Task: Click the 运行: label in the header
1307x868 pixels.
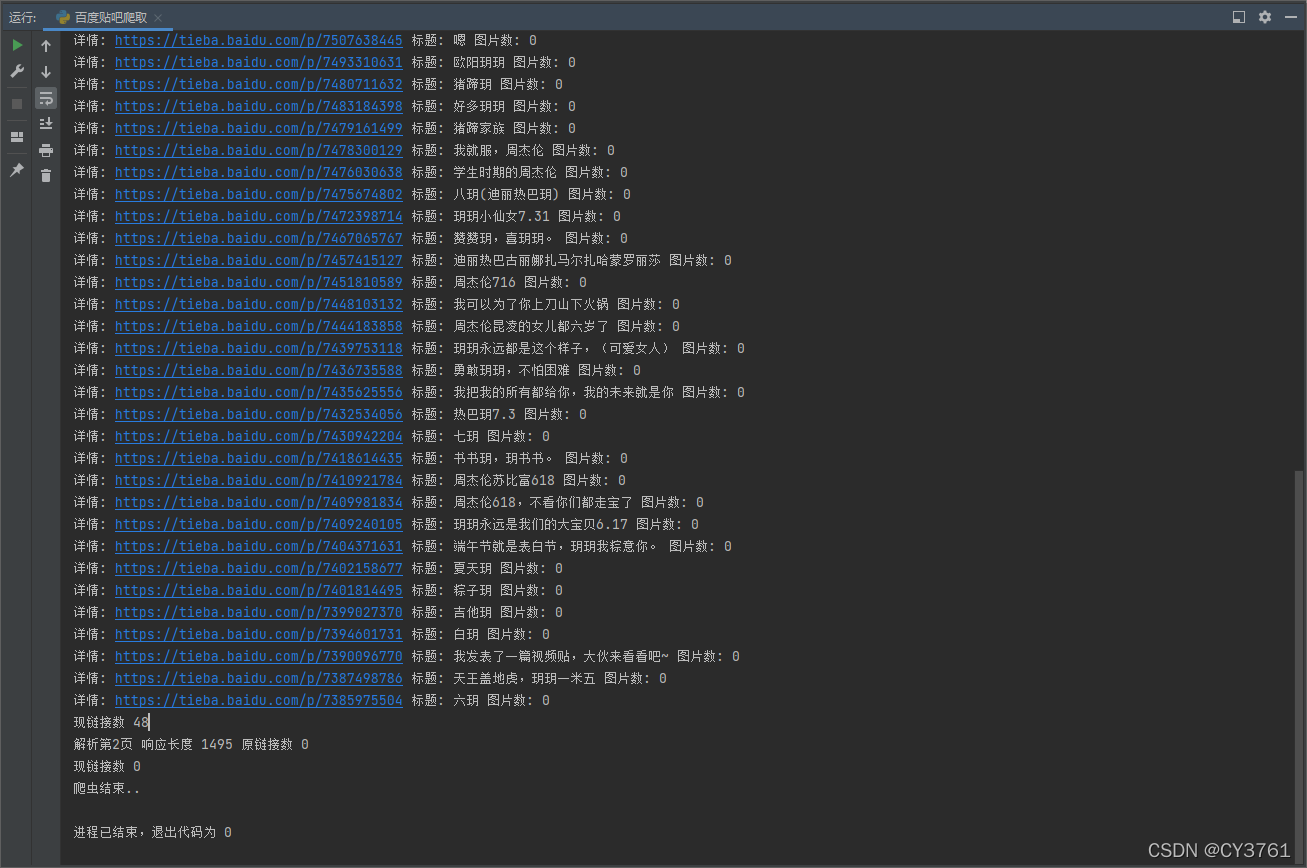Action: click(x=23, y=17)
